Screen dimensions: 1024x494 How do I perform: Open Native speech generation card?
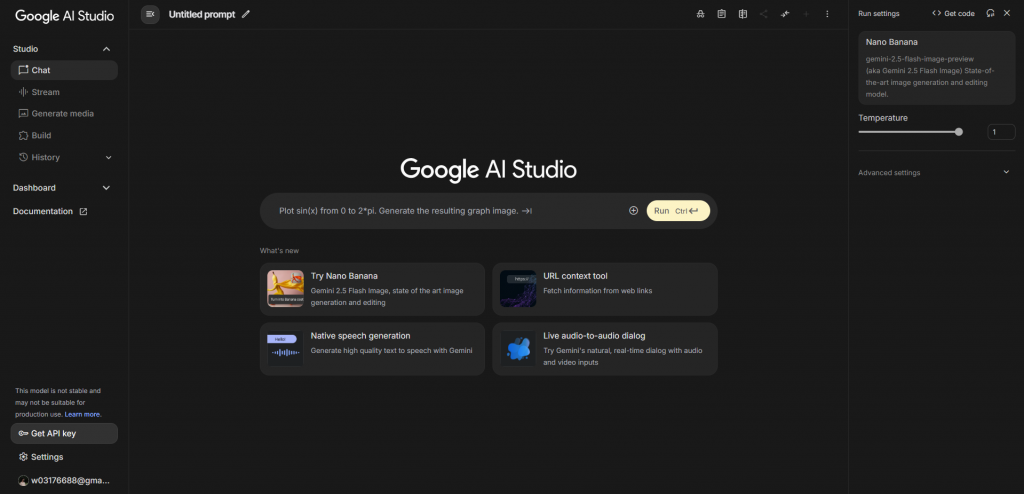click(372, 349)
